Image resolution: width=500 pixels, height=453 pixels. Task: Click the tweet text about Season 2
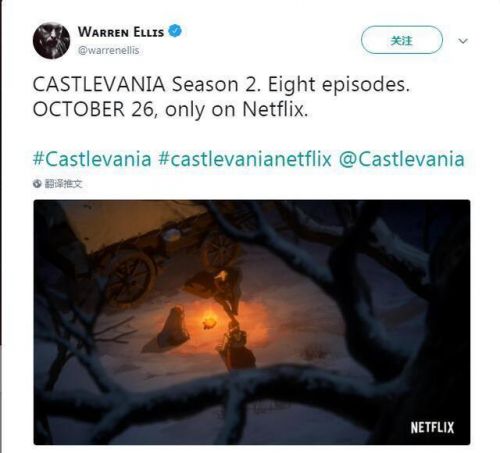221,84
